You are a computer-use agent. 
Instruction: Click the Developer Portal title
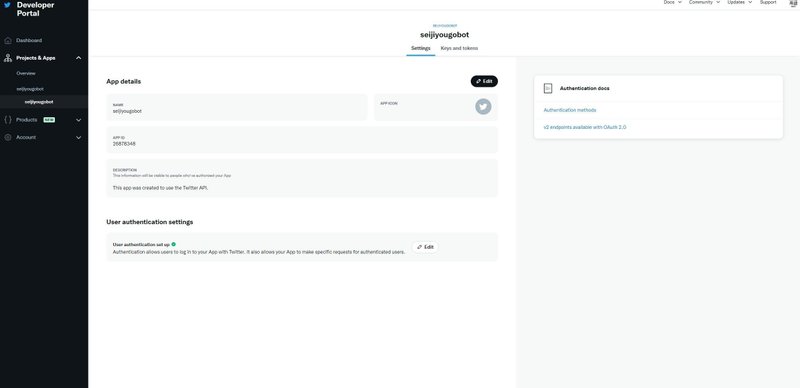pos(35,9)
